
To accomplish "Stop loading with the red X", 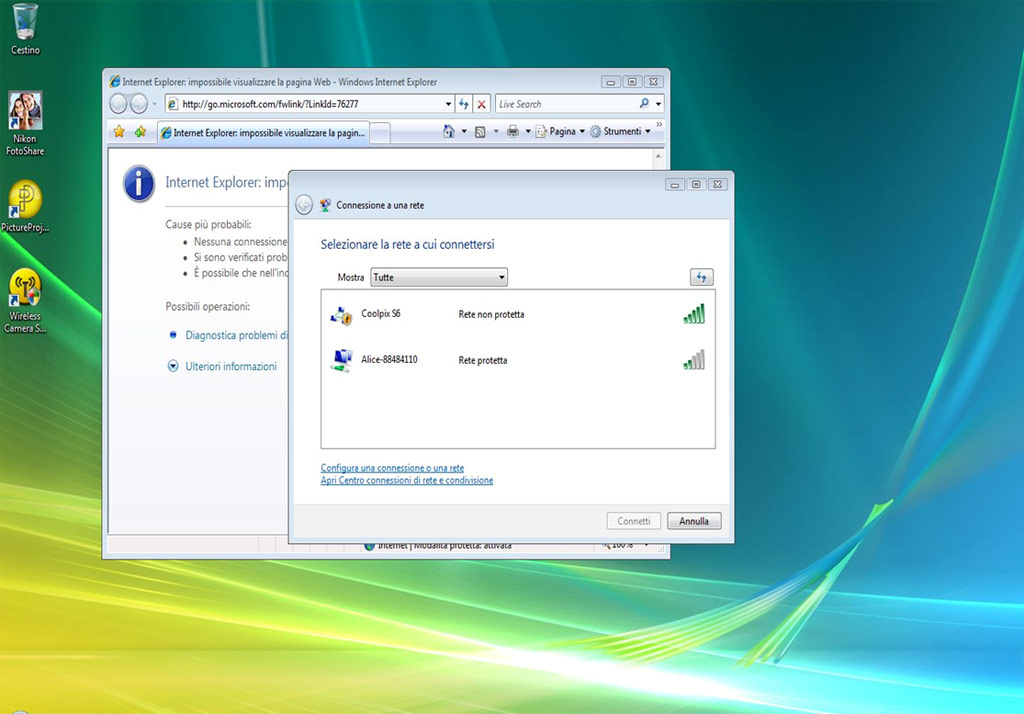I will pos(481,104).
